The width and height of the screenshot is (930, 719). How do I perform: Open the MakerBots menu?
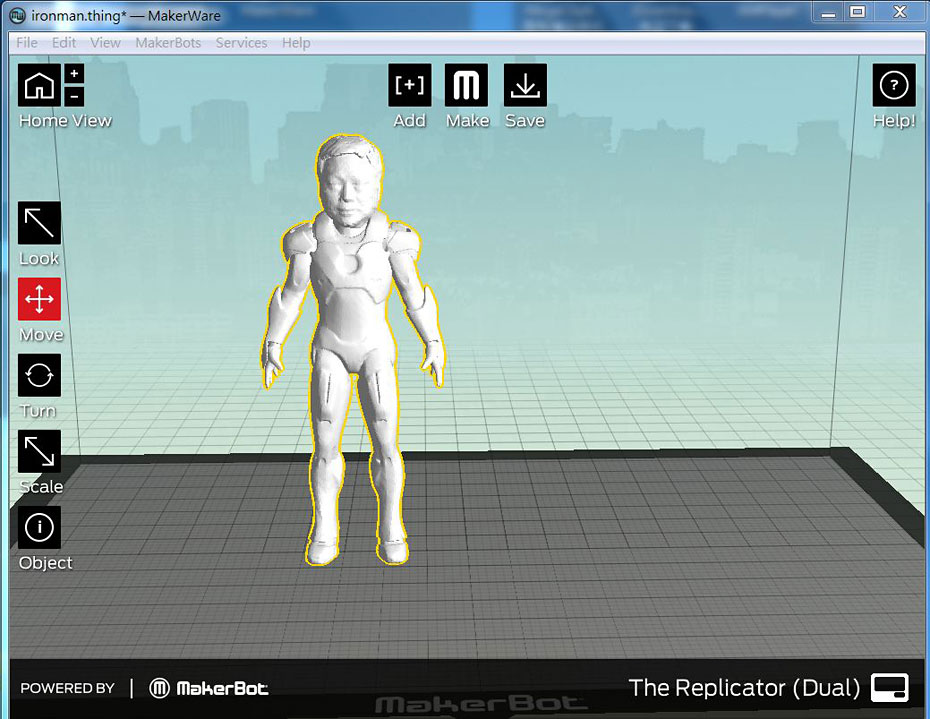[168, 43]
